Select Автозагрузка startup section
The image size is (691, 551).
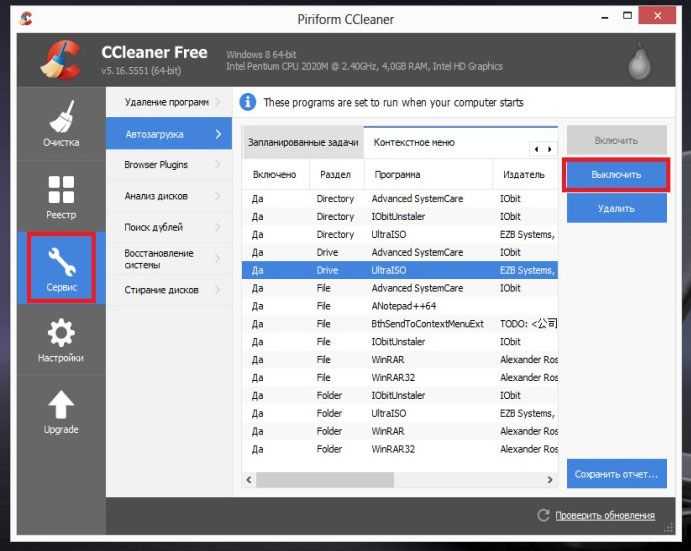(x=169, y=134)
